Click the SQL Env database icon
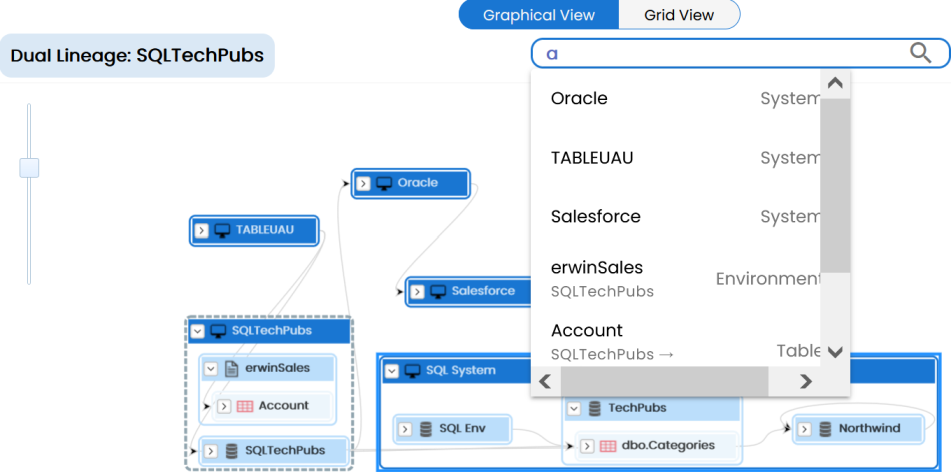This screenshot has width=951, height=472. click(x=425, y=430)
